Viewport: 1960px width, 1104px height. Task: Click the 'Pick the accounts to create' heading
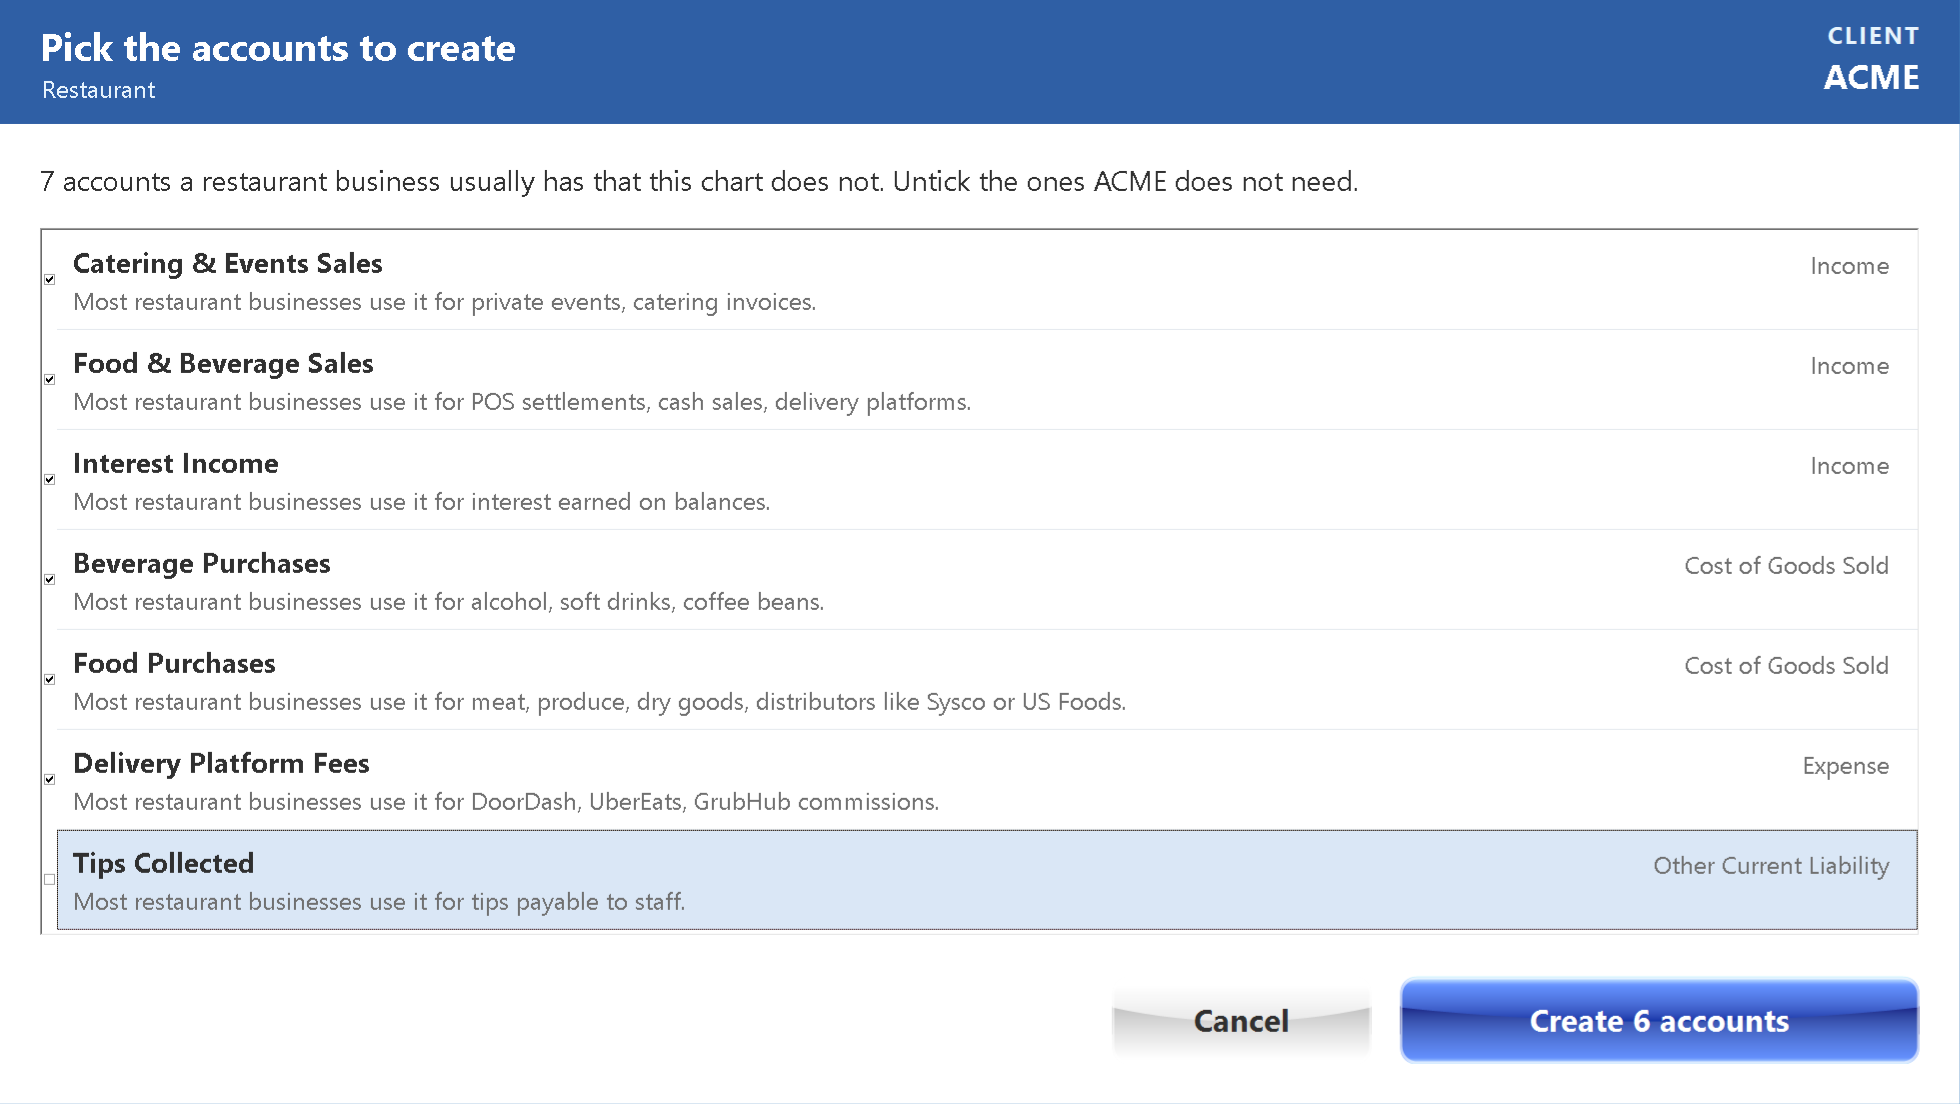[278, 48]
